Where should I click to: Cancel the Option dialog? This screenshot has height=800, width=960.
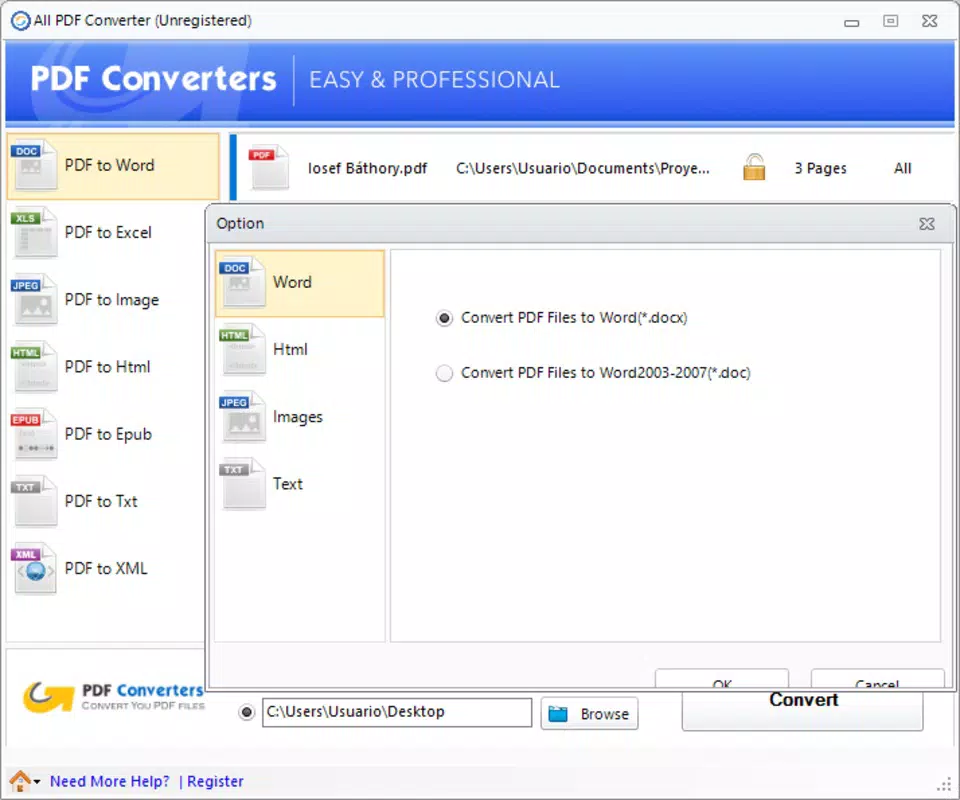[x=877, y=679]
